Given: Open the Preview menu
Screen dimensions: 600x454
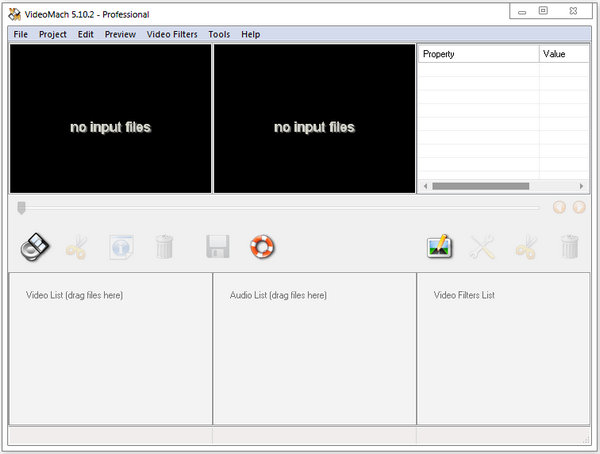Looking at the screenshot, I should click(120, 34).
